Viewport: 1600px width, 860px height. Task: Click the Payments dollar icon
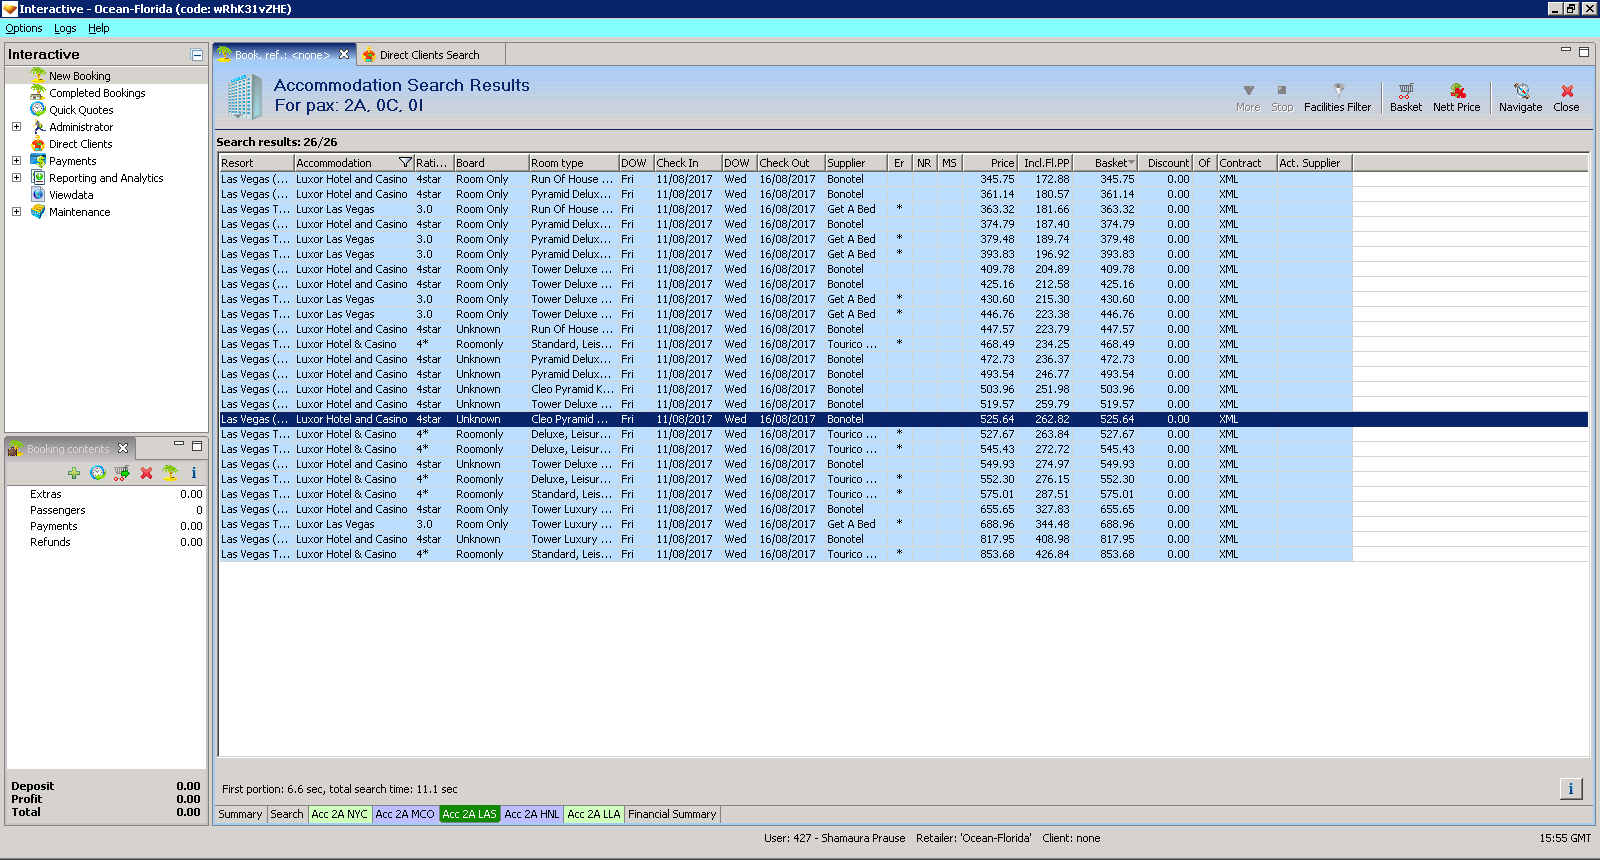coord(38,160)
